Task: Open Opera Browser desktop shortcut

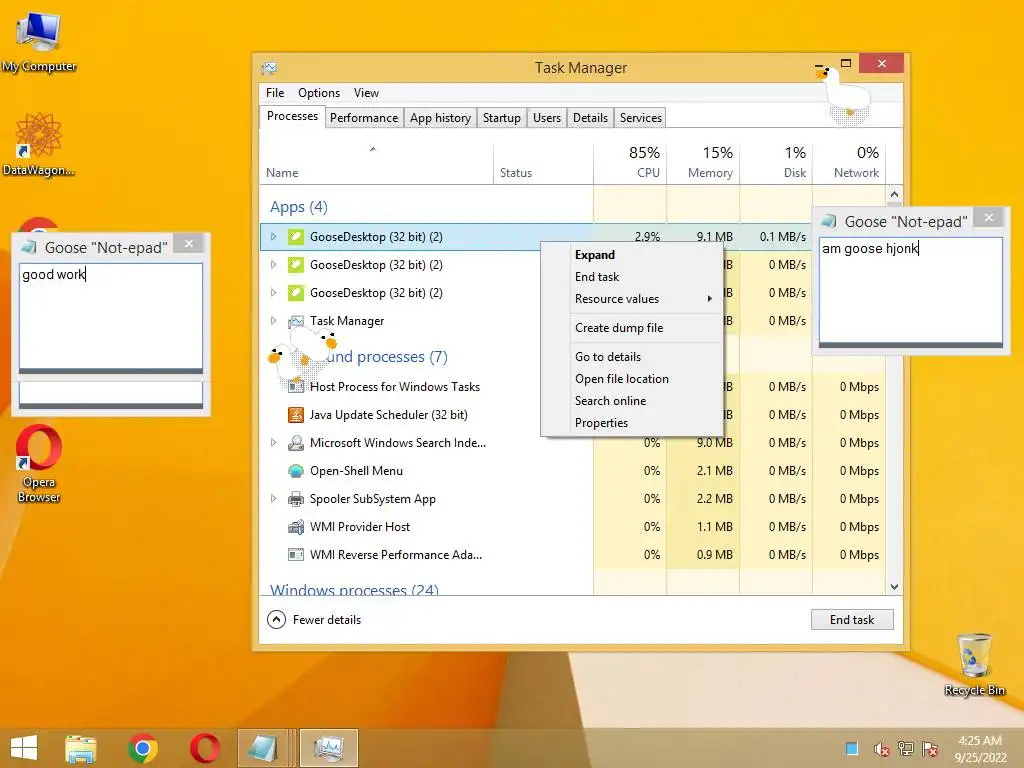Action: tap(39, 464)
